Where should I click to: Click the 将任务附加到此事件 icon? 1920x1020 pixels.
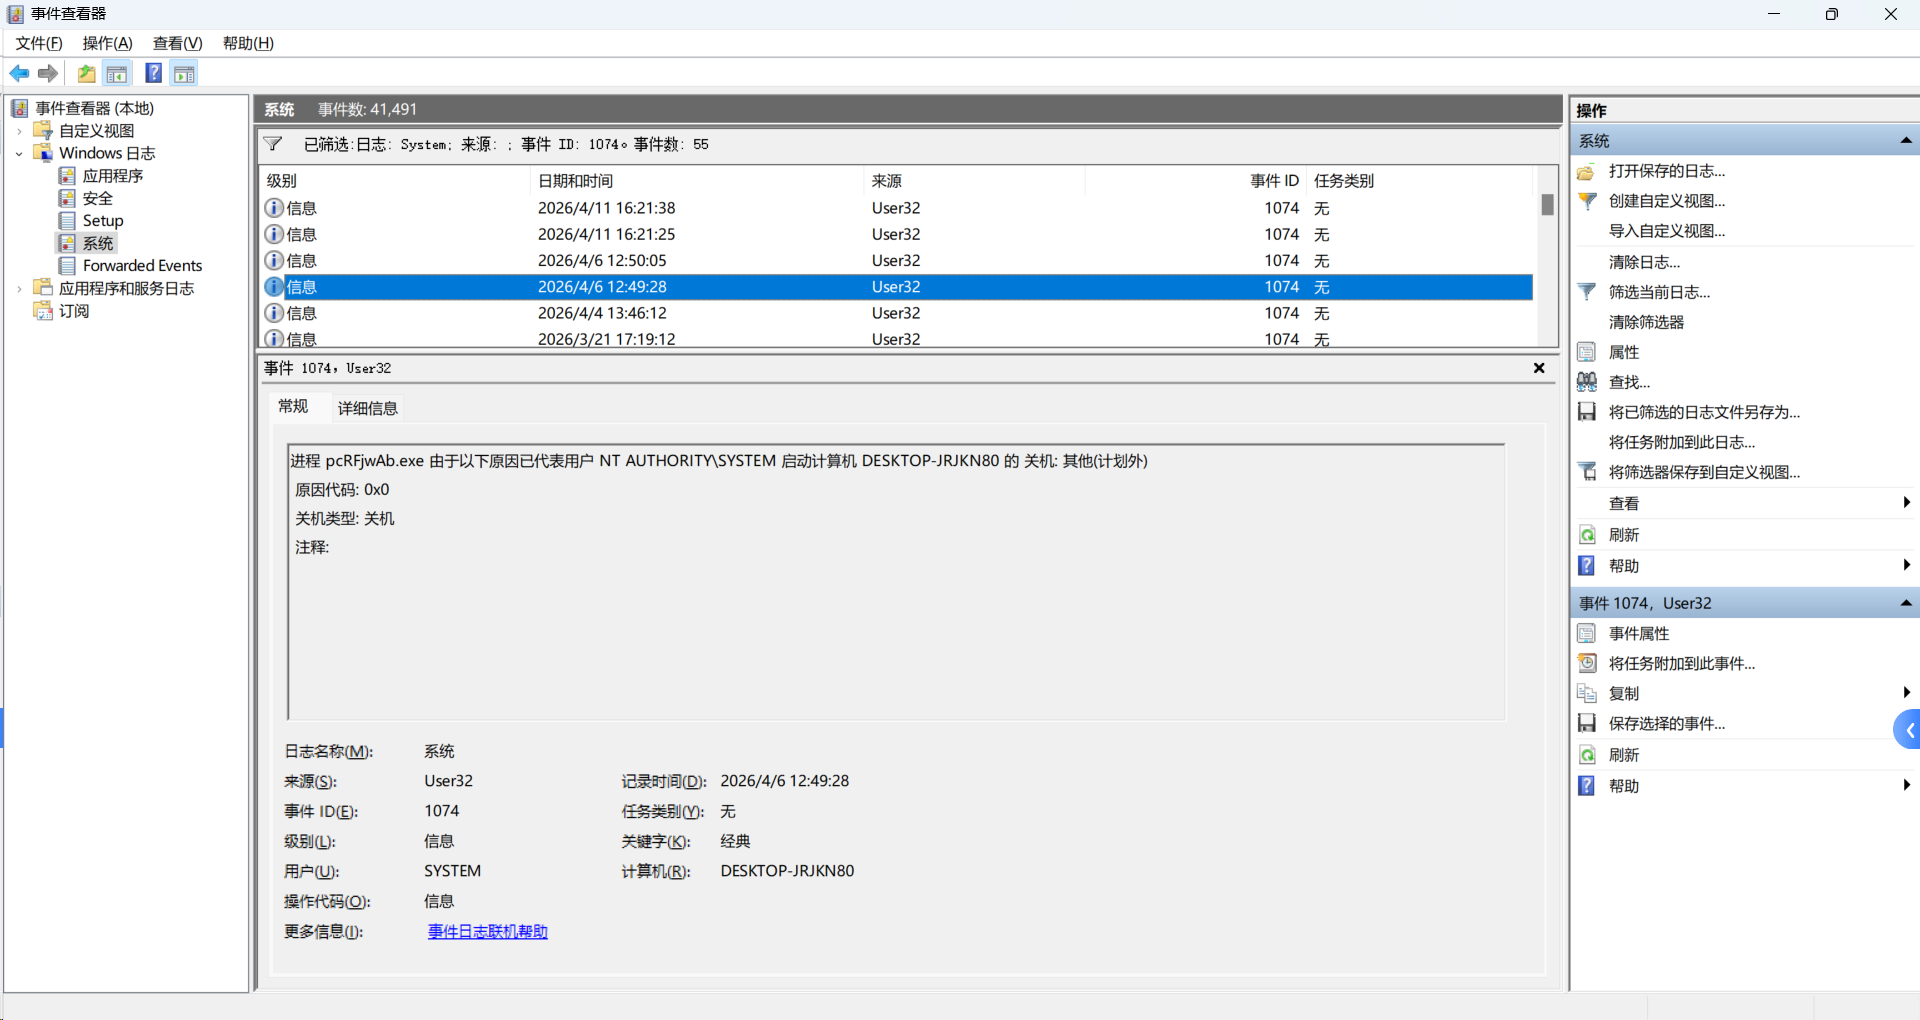click(x=1586, y=663)
